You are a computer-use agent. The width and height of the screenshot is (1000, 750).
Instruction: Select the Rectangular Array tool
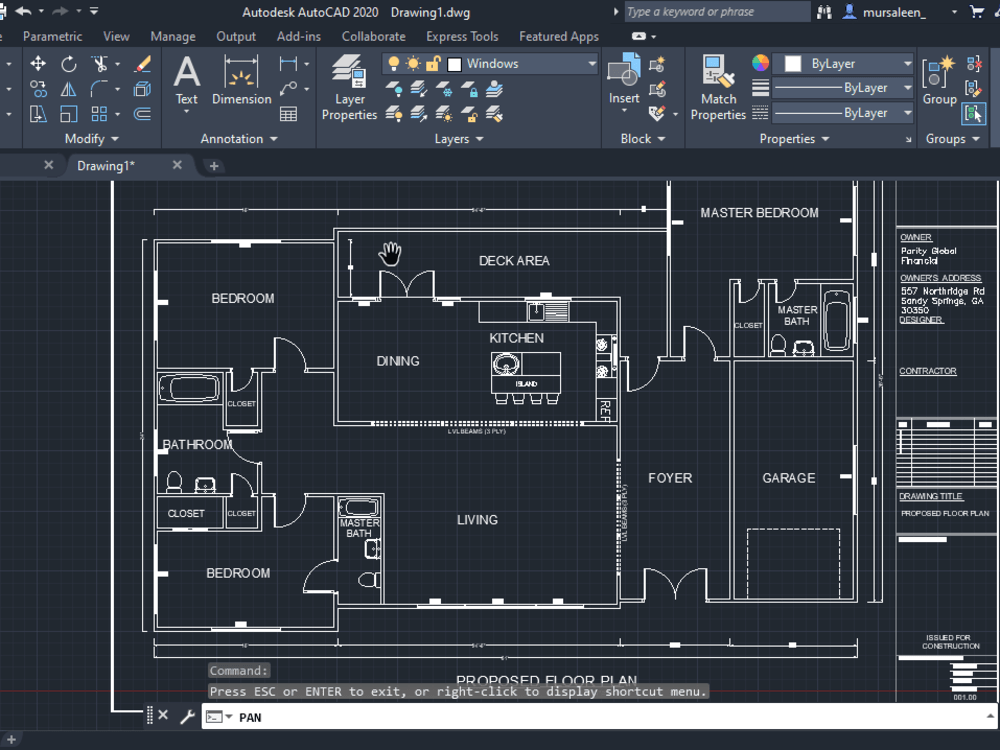click(x=99, y=114)
